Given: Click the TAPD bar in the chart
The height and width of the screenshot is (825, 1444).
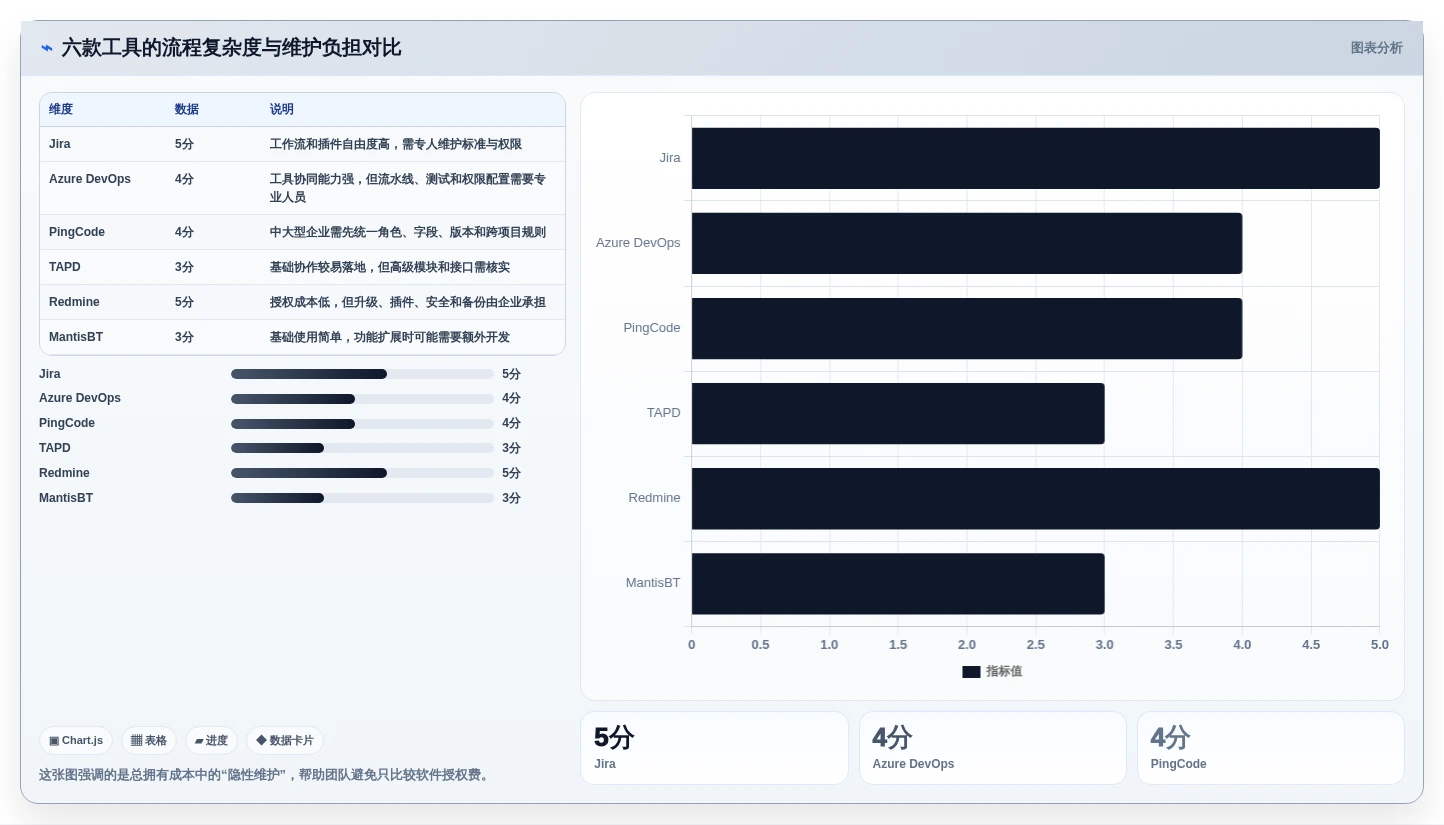Looking at the screenshot, I should click(898, 413).
